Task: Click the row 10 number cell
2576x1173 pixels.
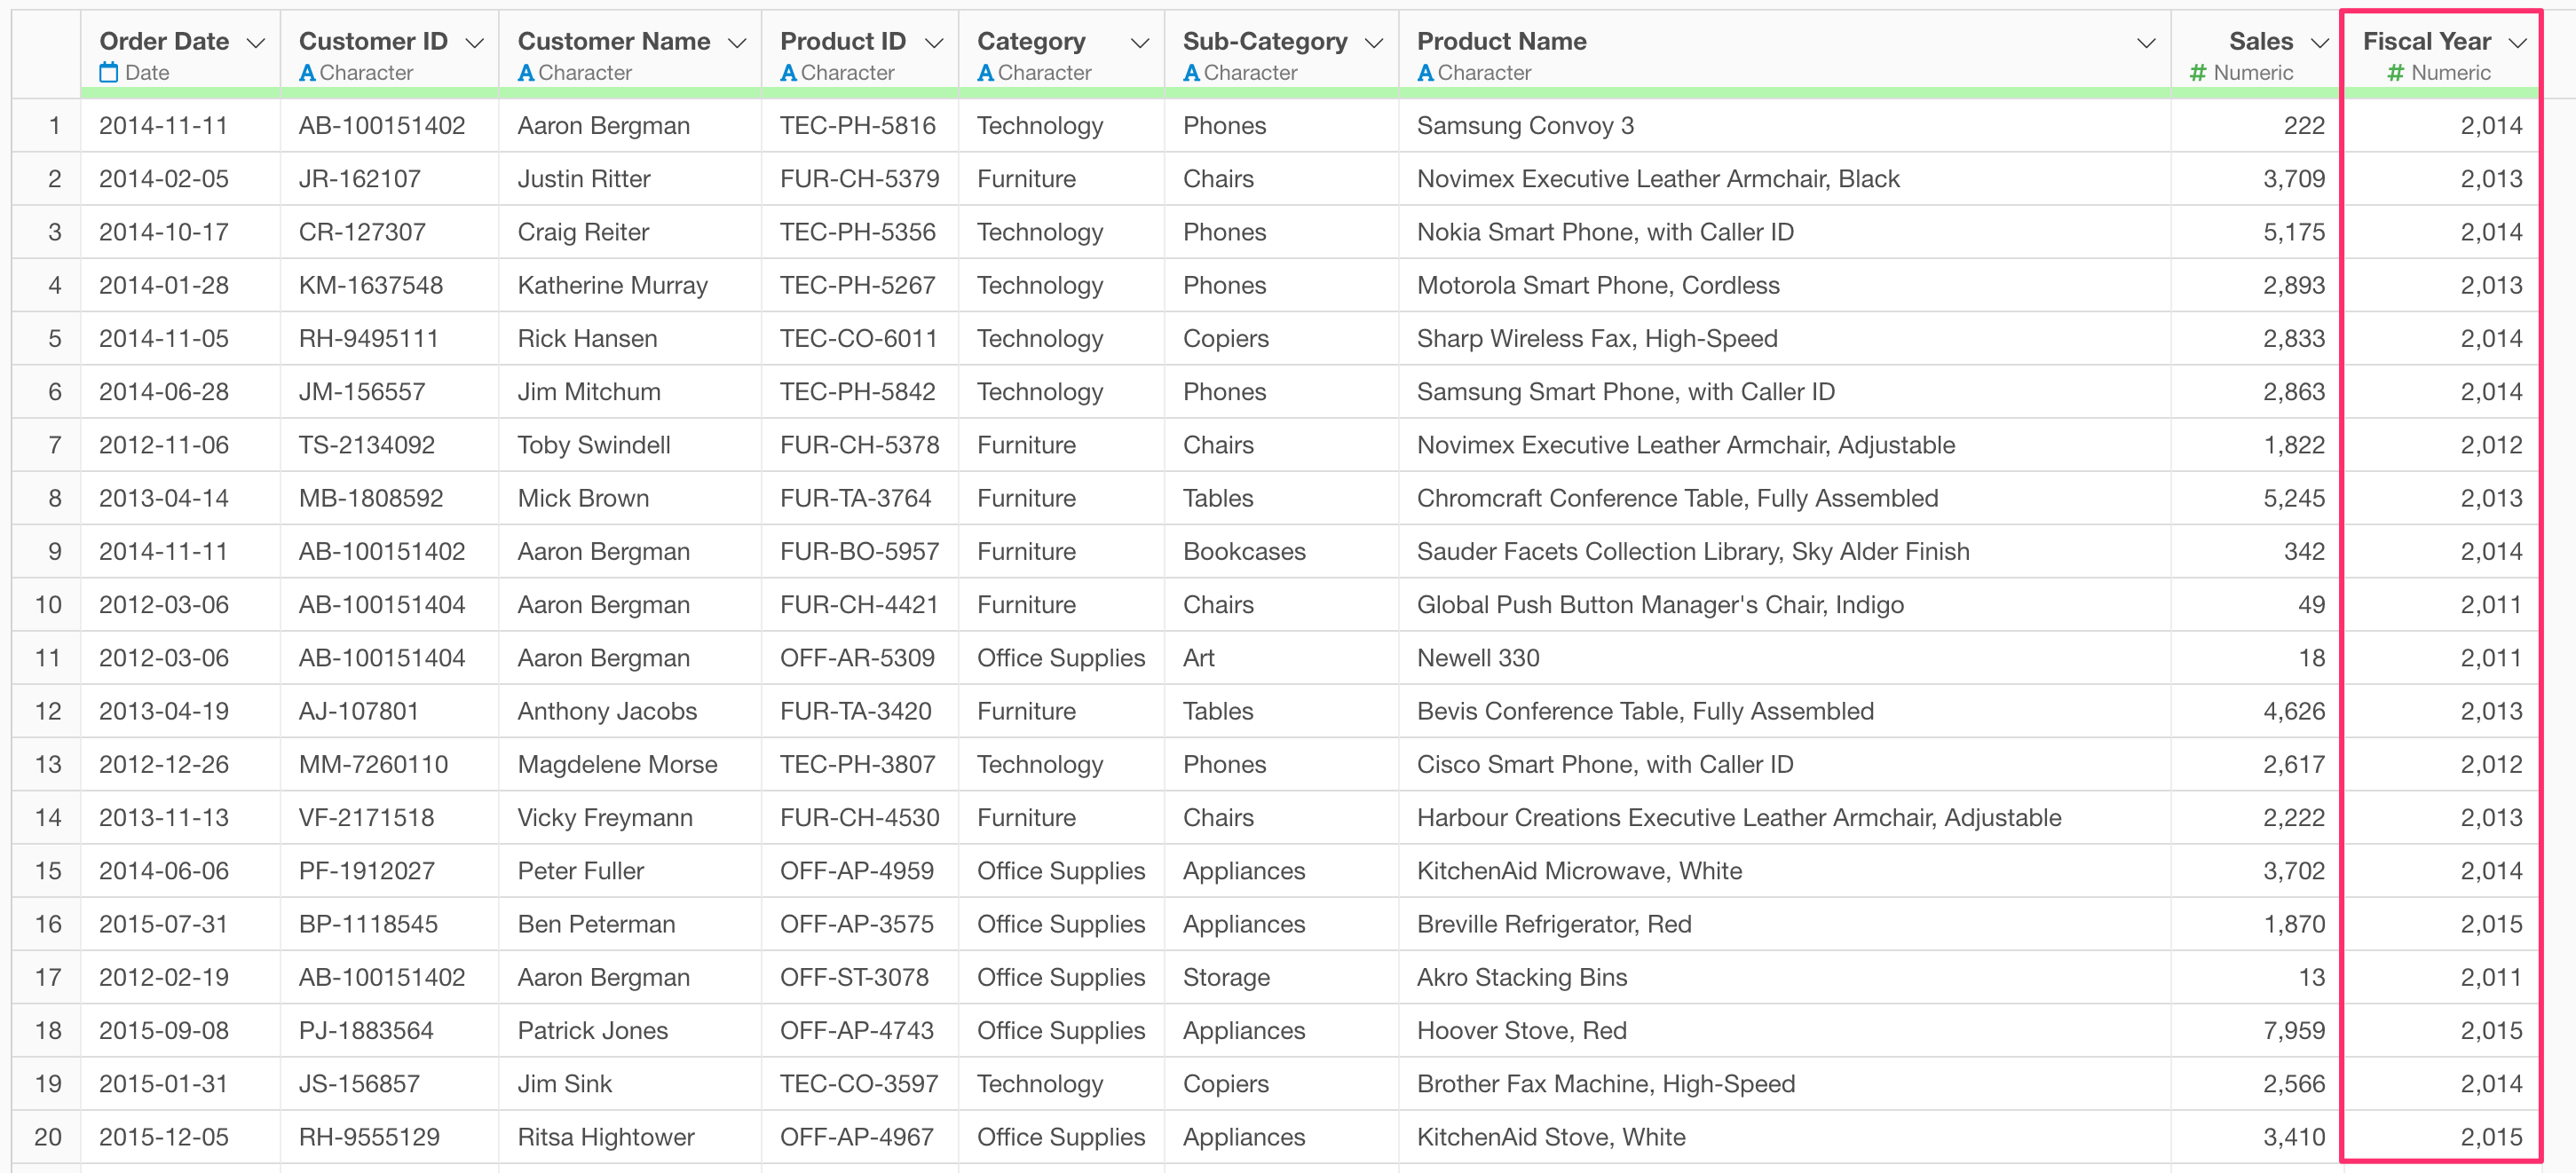Action: [48, 605]
